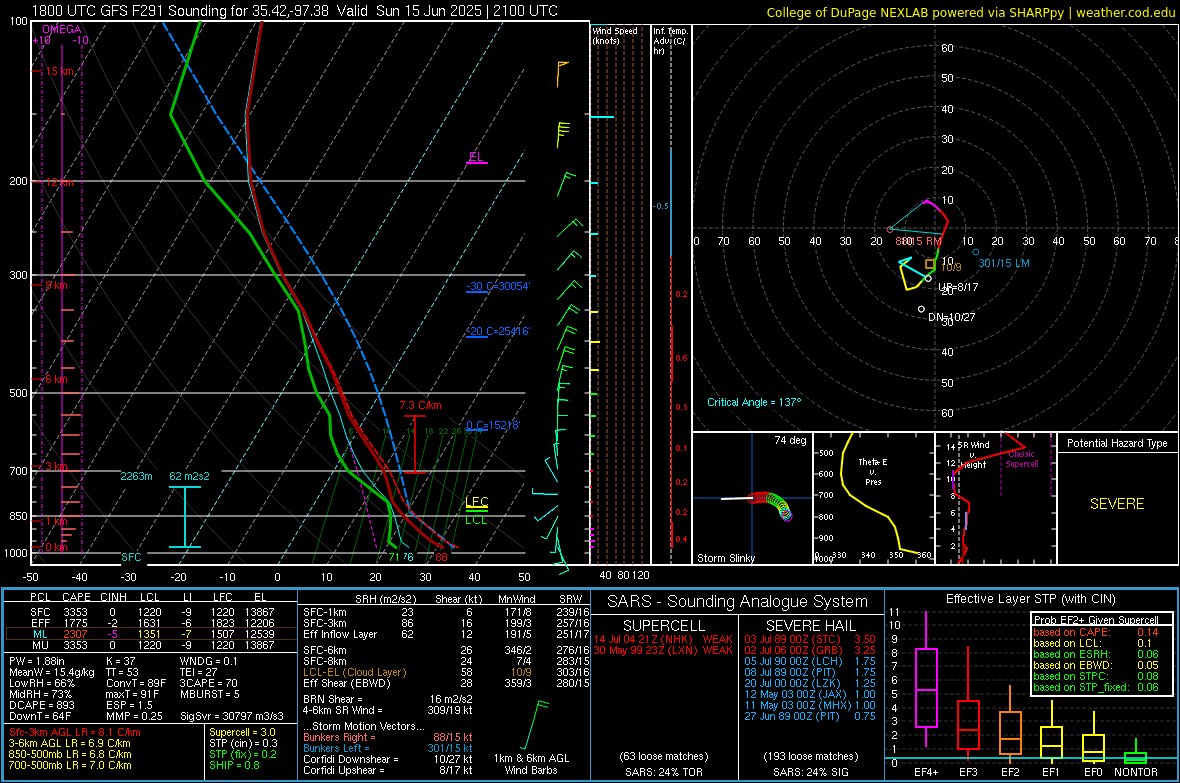Click the UP=8/17 Corfidi vector label
Image resolution: width=1180 pixels, height=783 pixels.
tap(958, 288)
